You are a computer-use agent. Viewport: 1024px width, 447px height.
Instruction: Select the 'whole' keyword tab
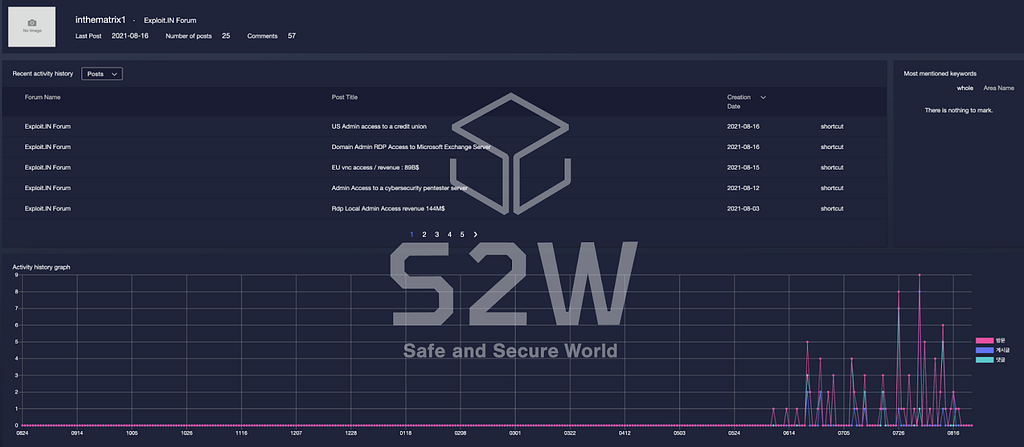coord(965,88)
